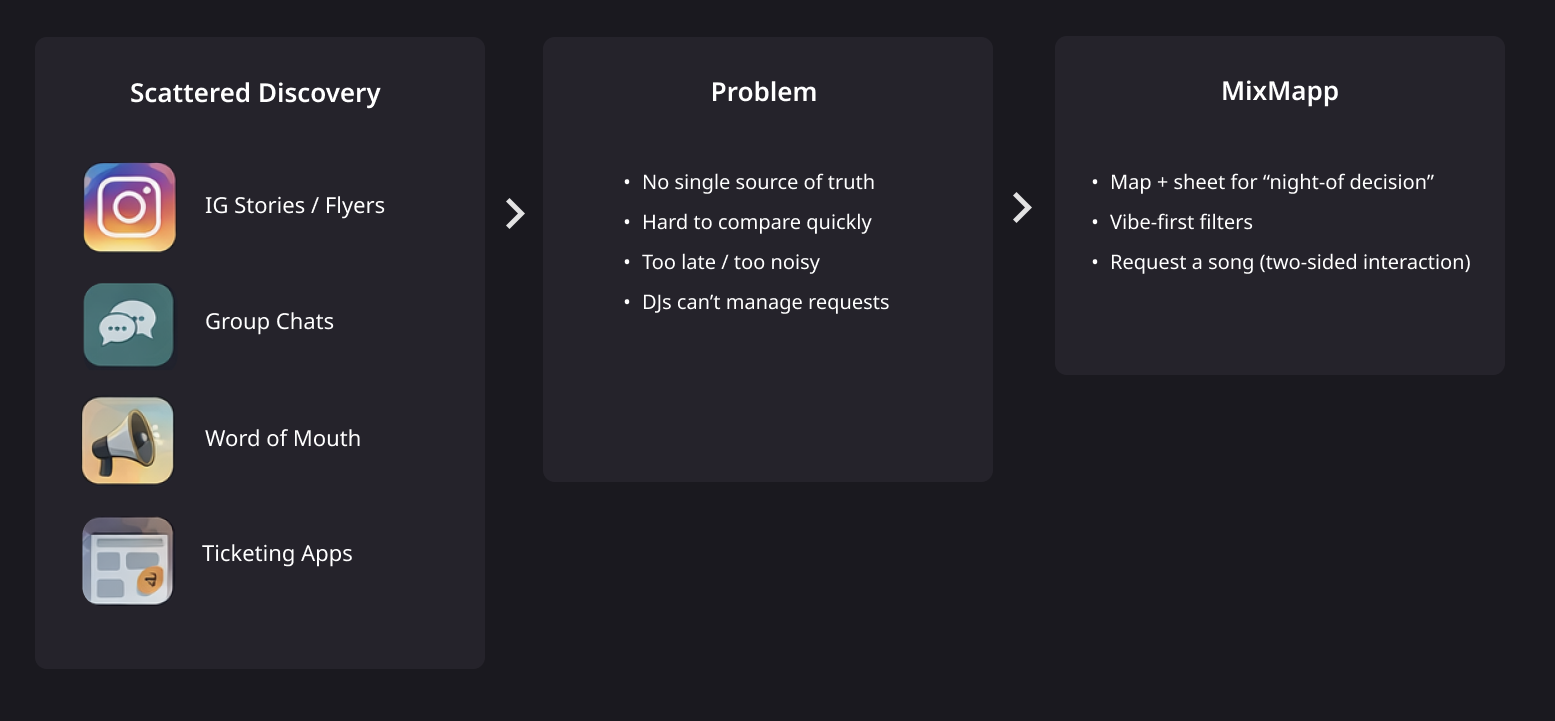Click the Ticketing Apps label

(277, 554)
